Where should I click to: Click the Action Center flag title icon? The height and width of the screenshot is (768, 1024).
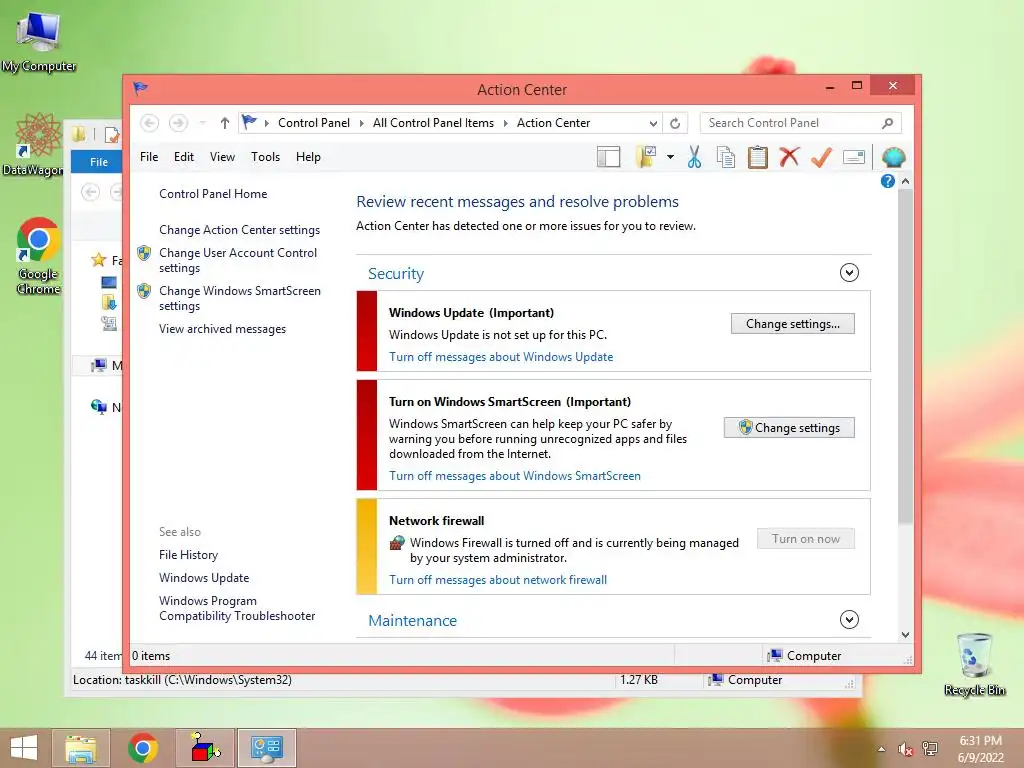tap(140, 88)
